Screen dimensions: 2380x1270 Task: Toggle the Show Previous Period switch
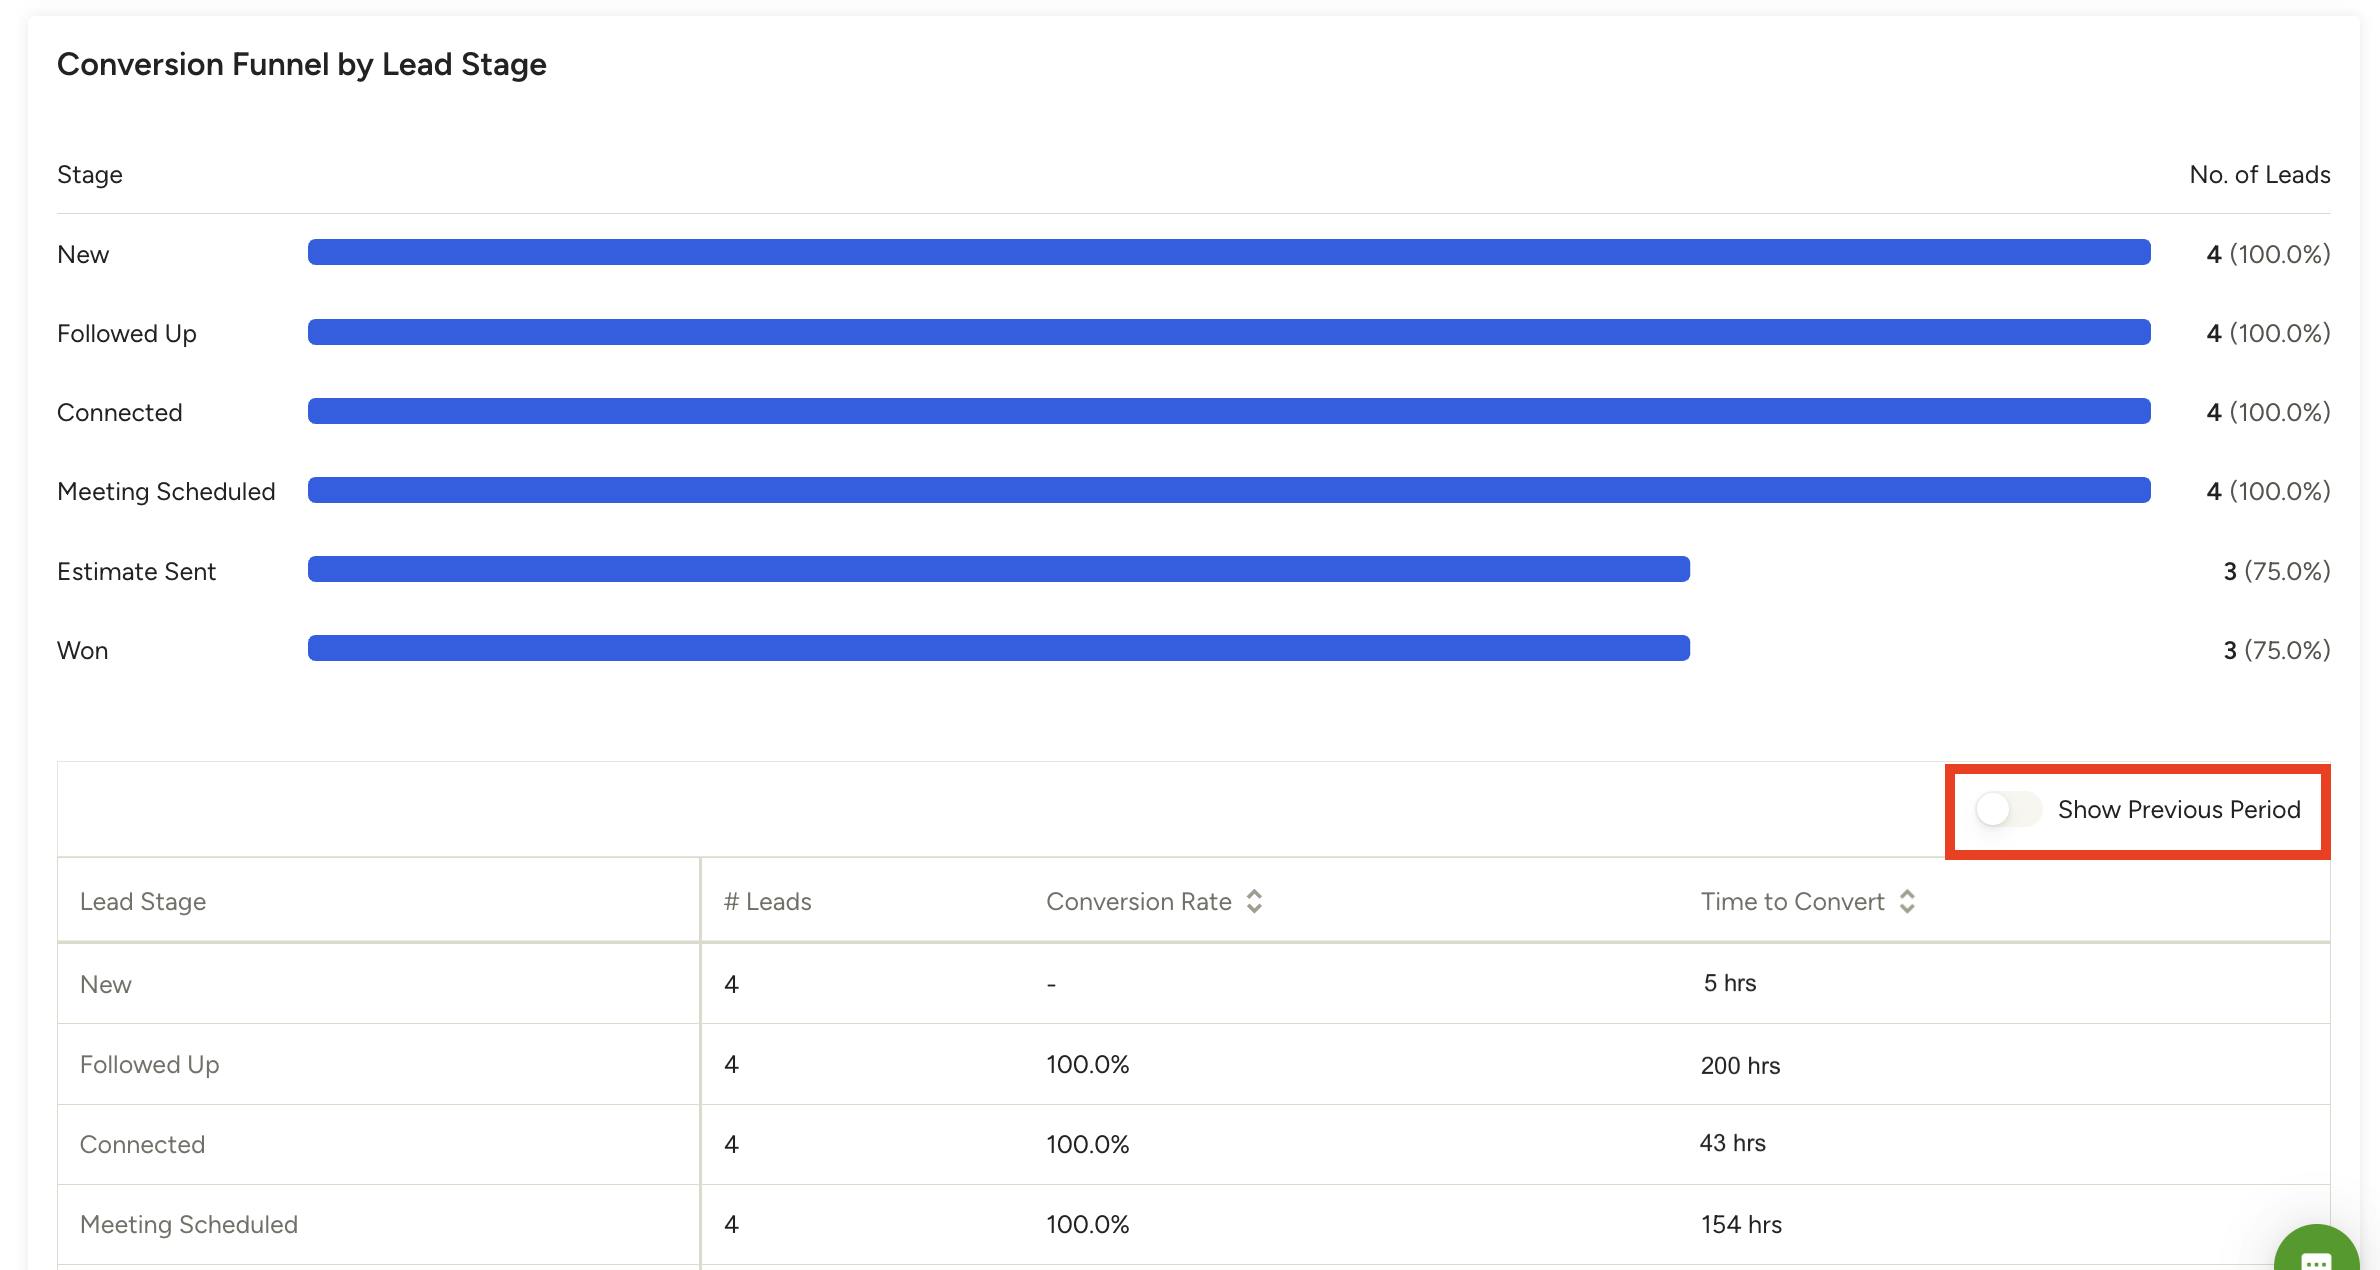[2007, 809]
